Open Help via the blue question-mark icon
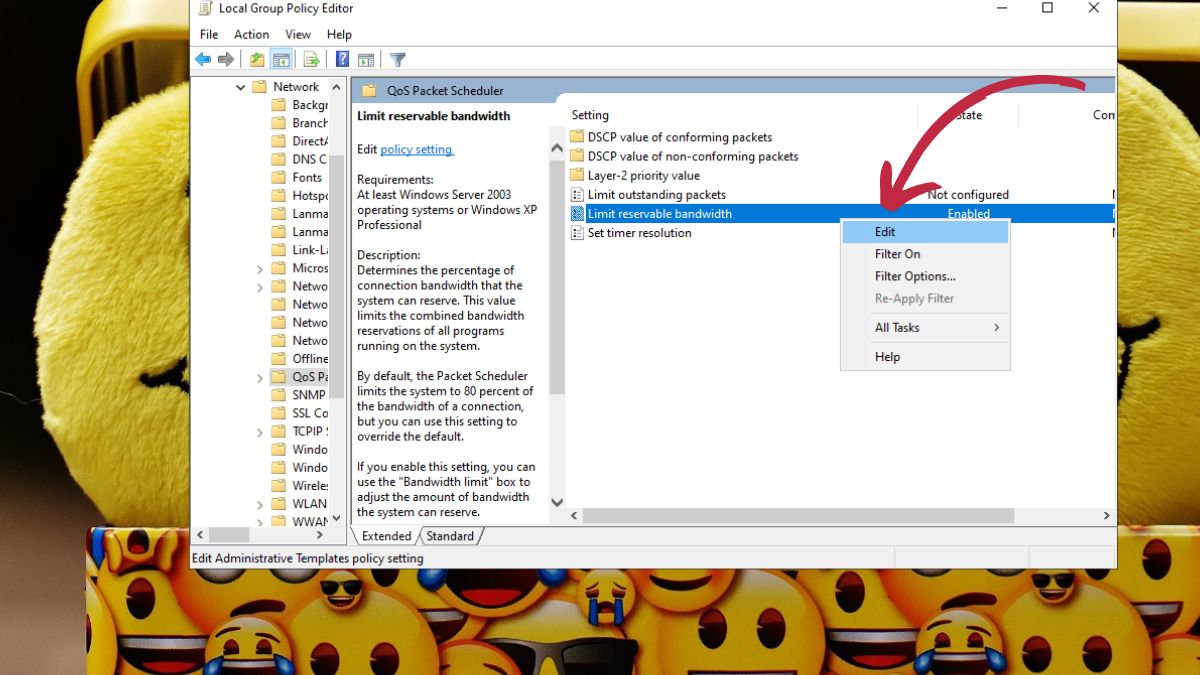Viewport: 1200px width, 675px height. pos(342,60)
